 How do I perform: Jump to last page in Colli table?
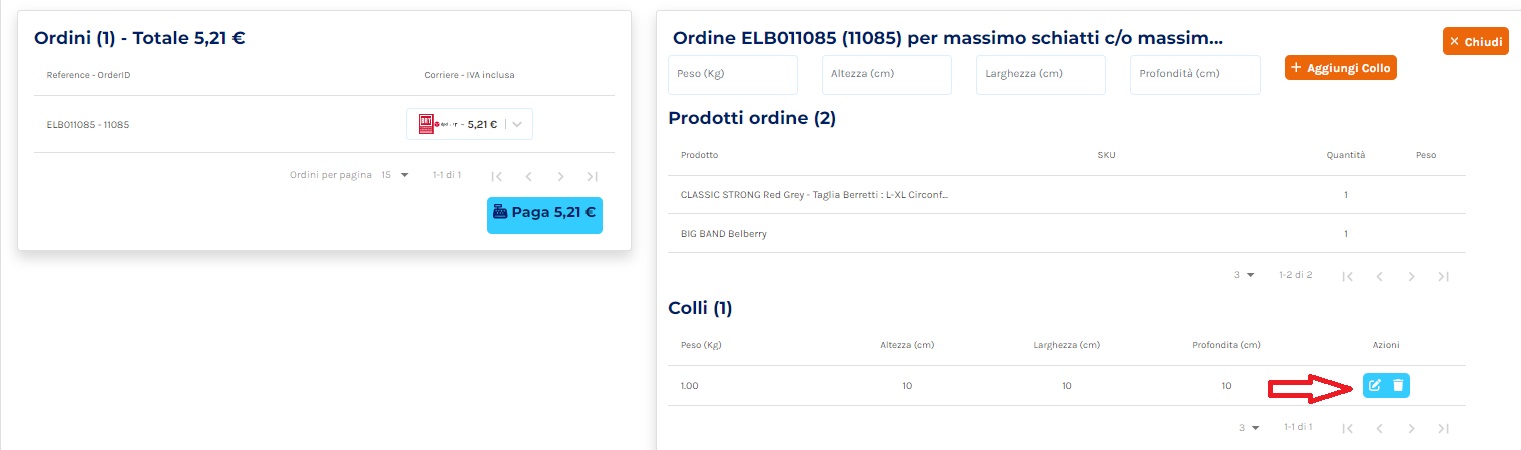(1443, 428)
